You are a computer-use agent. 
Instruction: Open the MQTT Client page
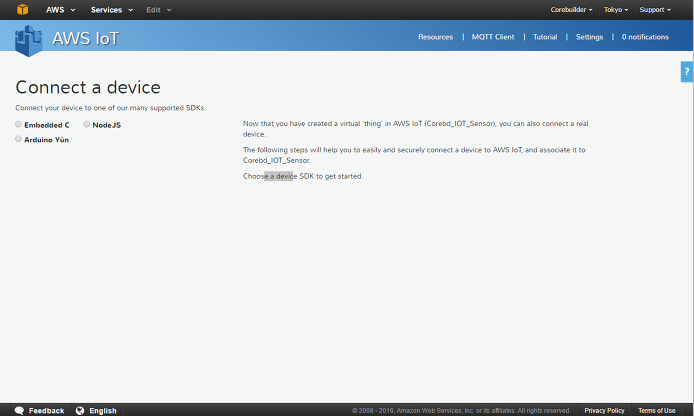(x=493, y=37)
